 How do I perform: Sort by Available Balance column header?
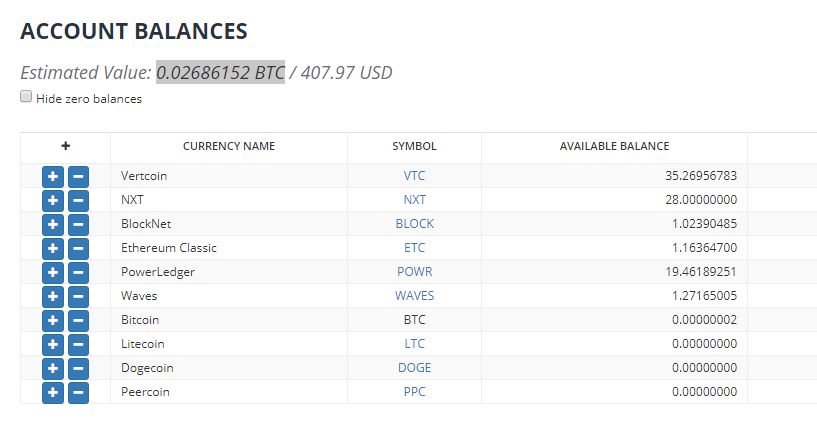pyautogui.click(x=614, y=146)
